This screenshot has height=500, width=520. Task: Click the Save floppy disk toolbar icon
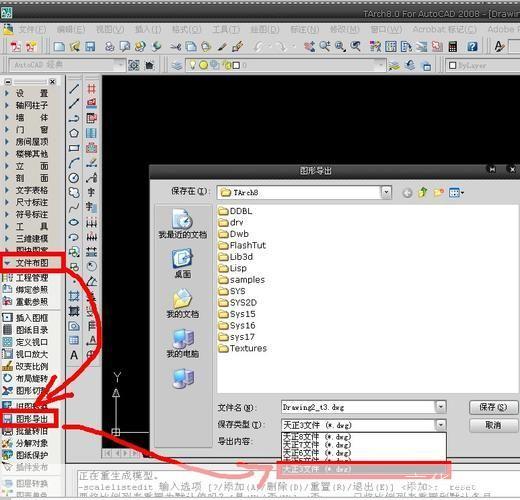(x=90, y=46)
